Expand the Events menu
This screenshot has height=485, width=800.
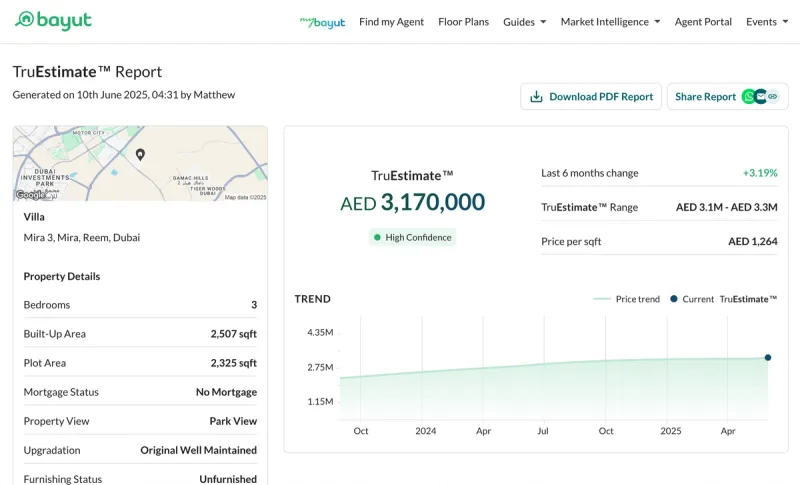pyautogui.click(x=767, y=22)
